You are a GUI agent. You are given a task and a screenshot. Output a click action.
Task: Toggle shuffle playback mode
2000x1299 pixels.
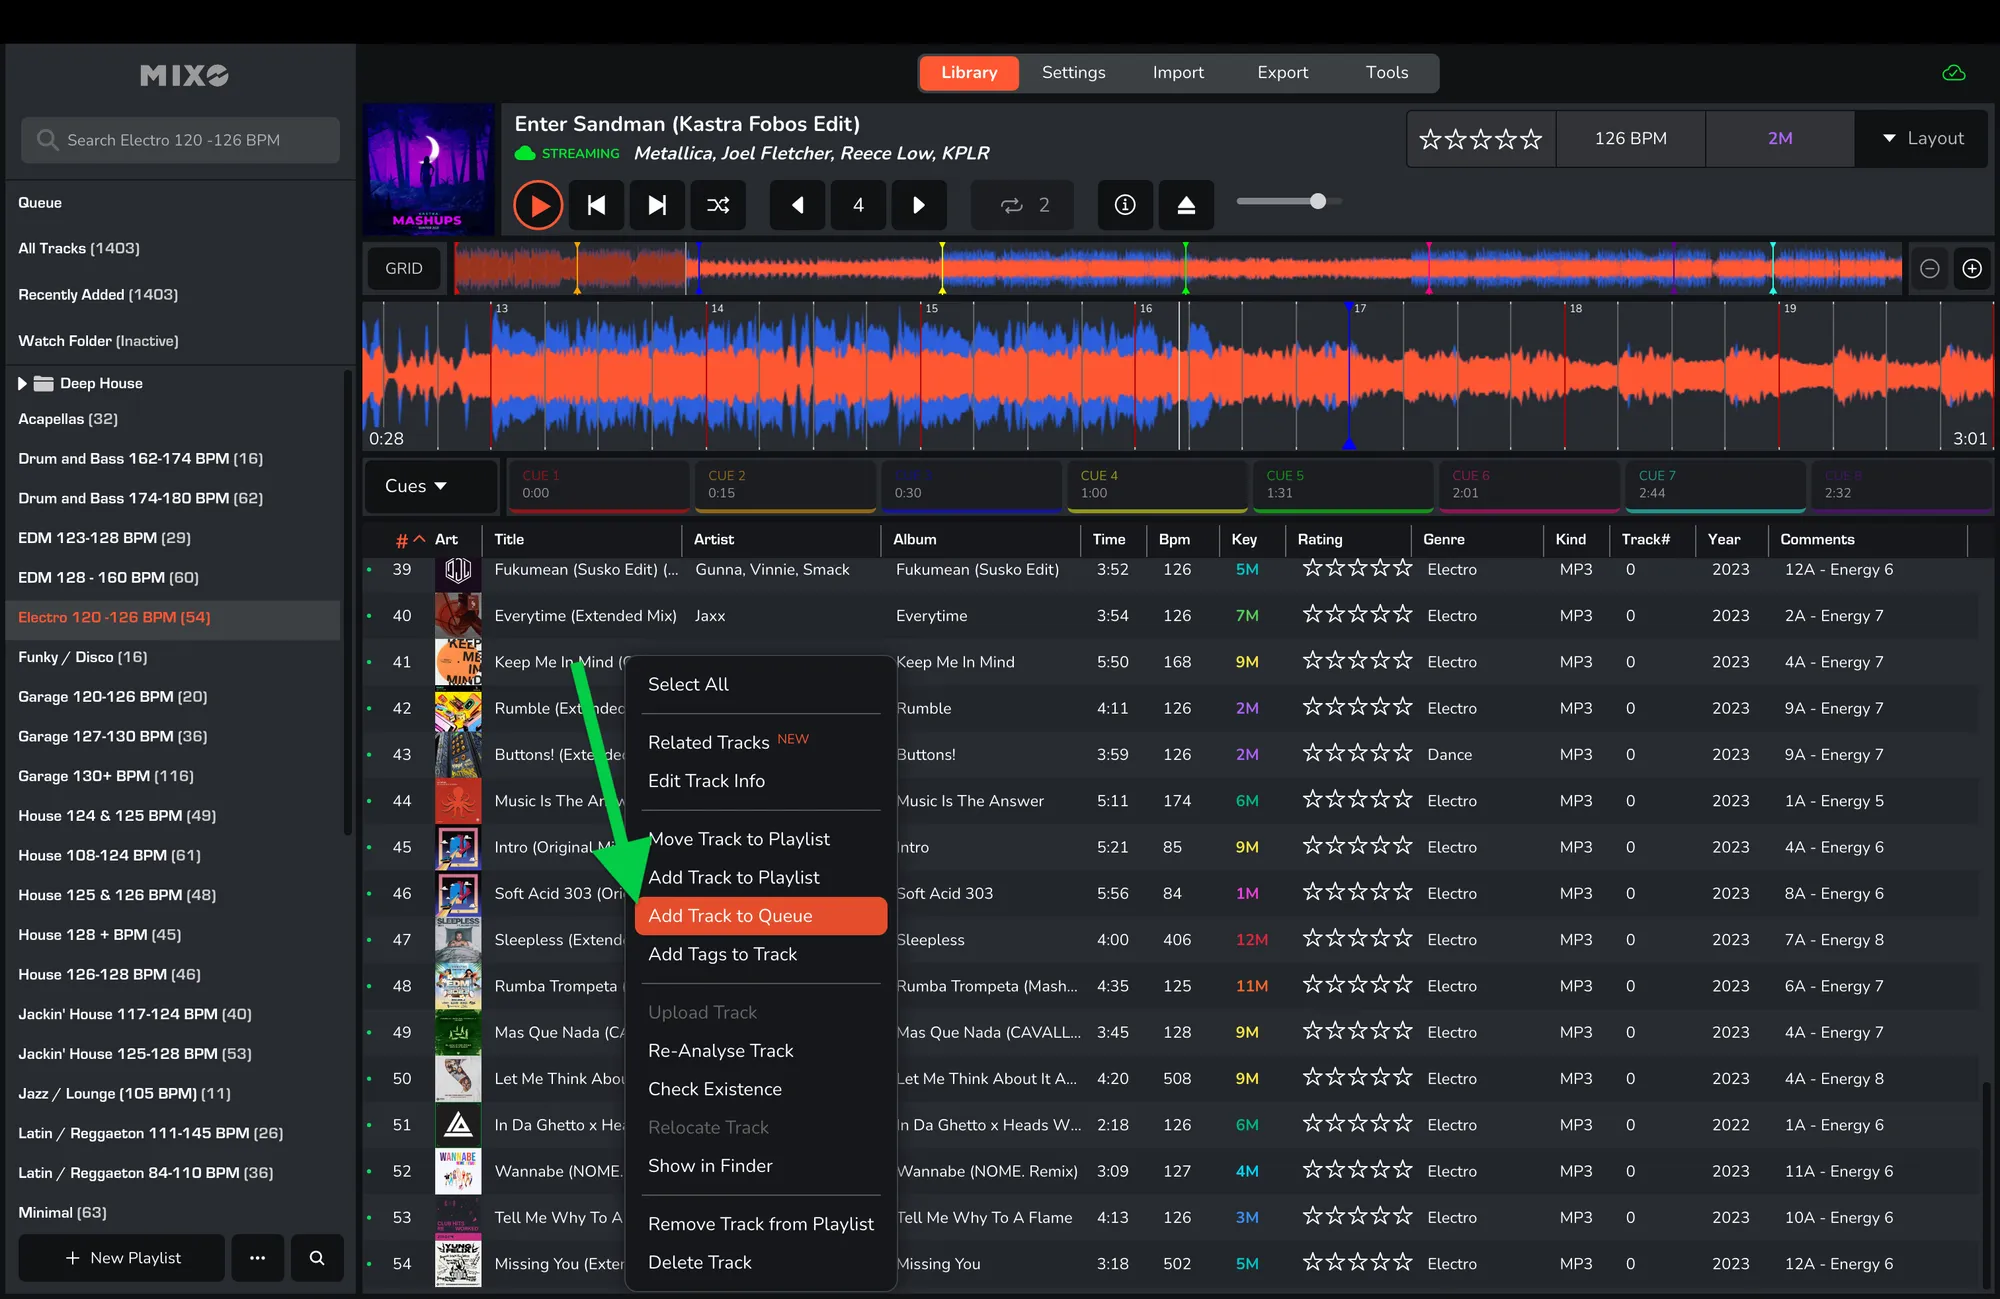[x=718, y=205]
